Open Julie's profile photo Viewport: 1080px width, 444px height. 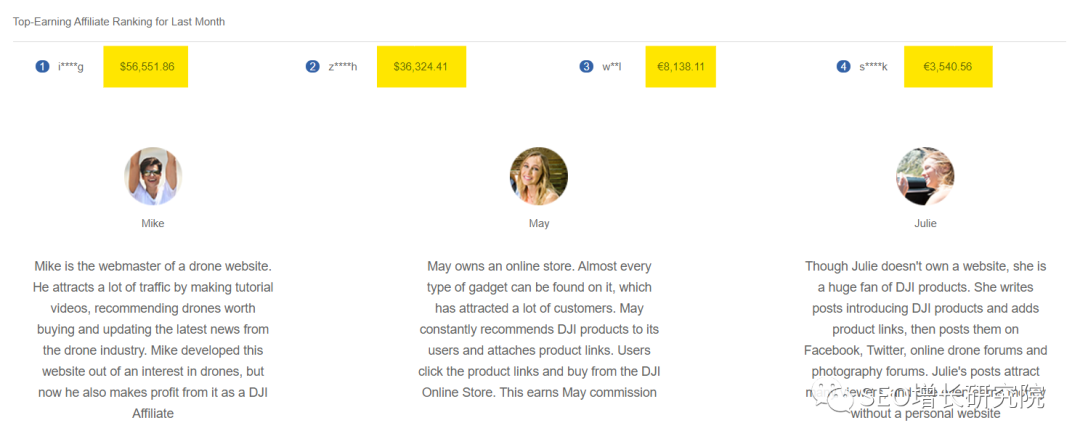point(925,176)
